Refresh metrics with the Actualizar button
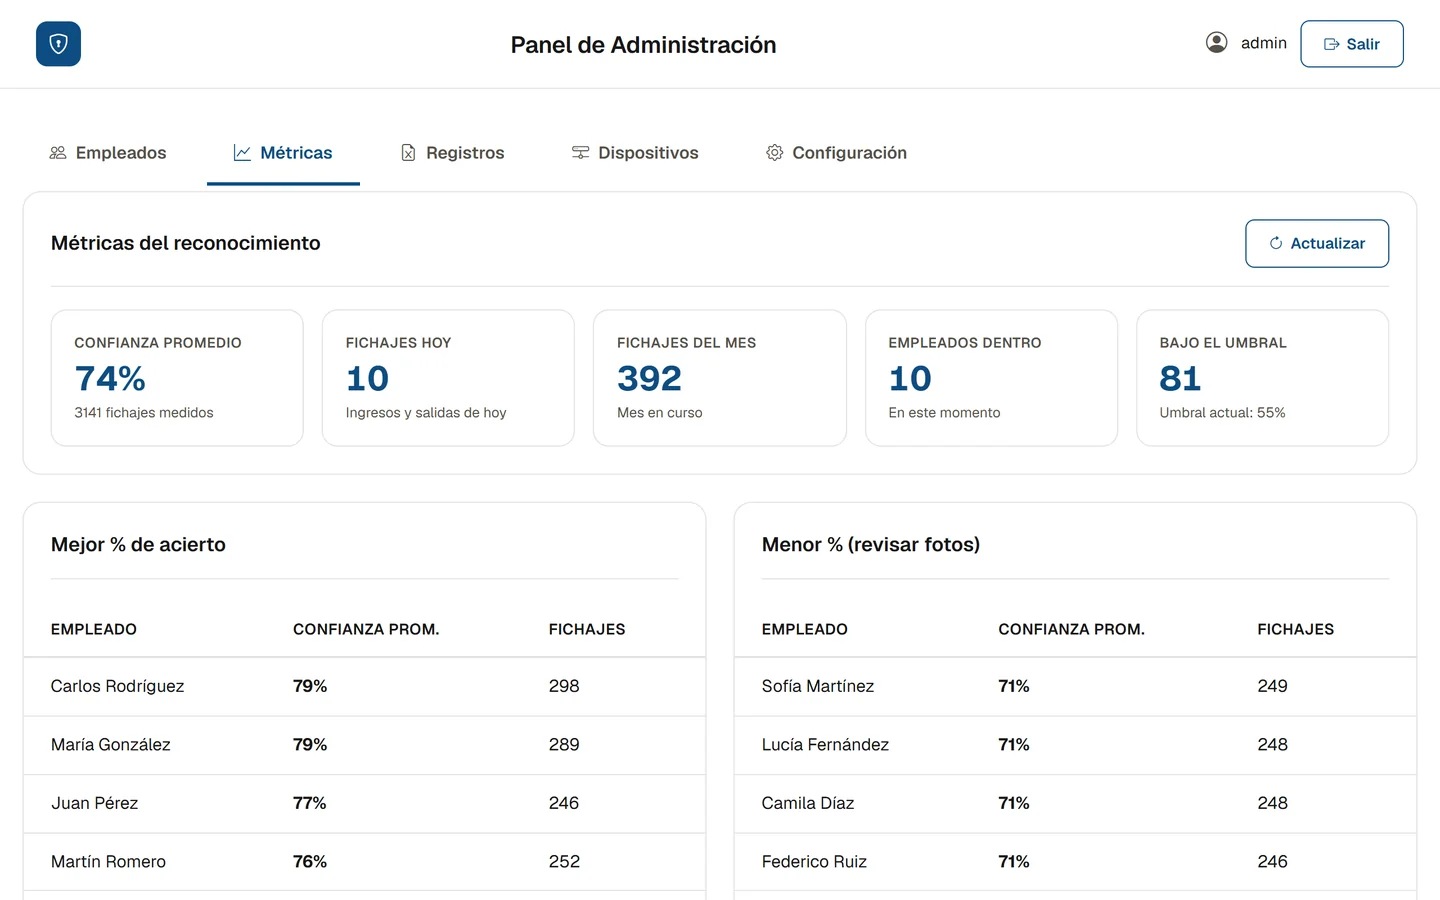This screenshot has height=900, width=1440. click(x=1317, y=243)
